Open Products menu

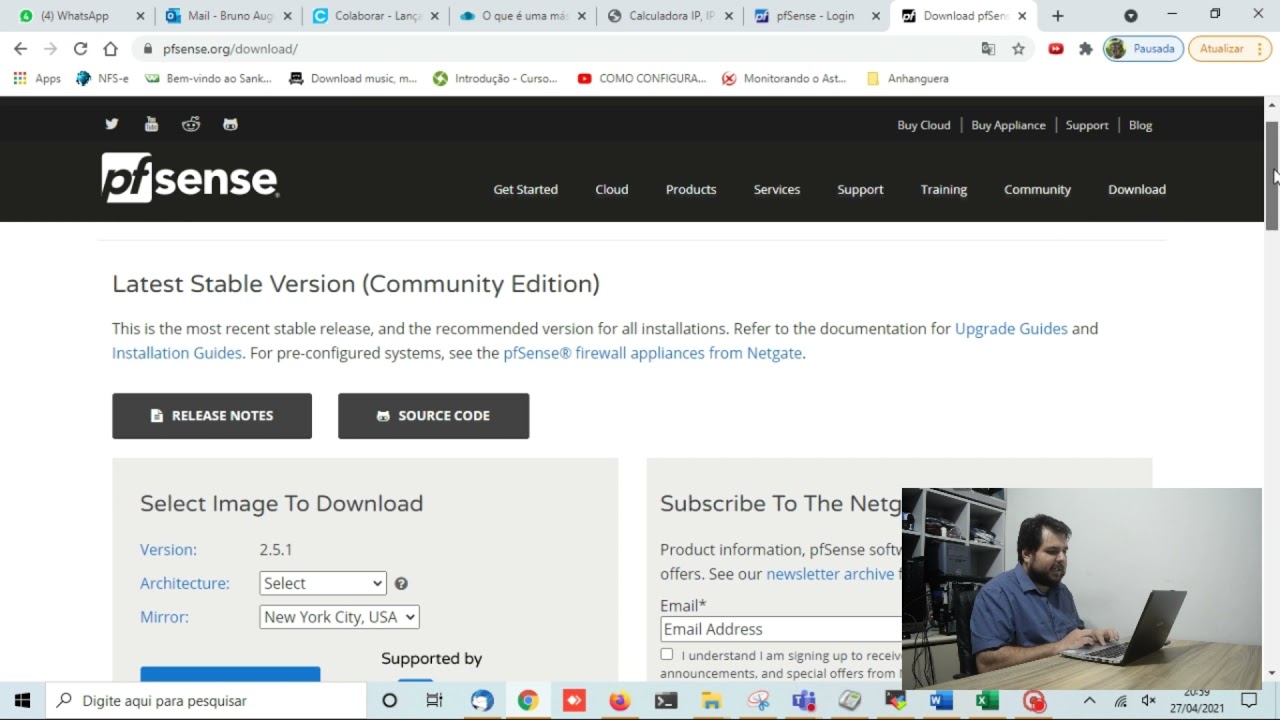(691, 189)
